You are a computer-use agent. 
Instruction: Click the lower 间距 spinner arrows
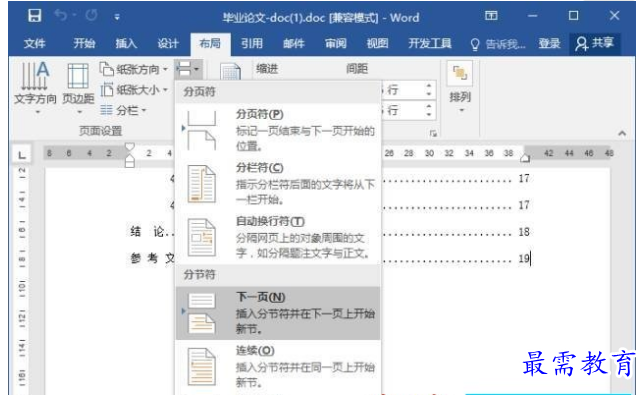(x=428, y=110)
